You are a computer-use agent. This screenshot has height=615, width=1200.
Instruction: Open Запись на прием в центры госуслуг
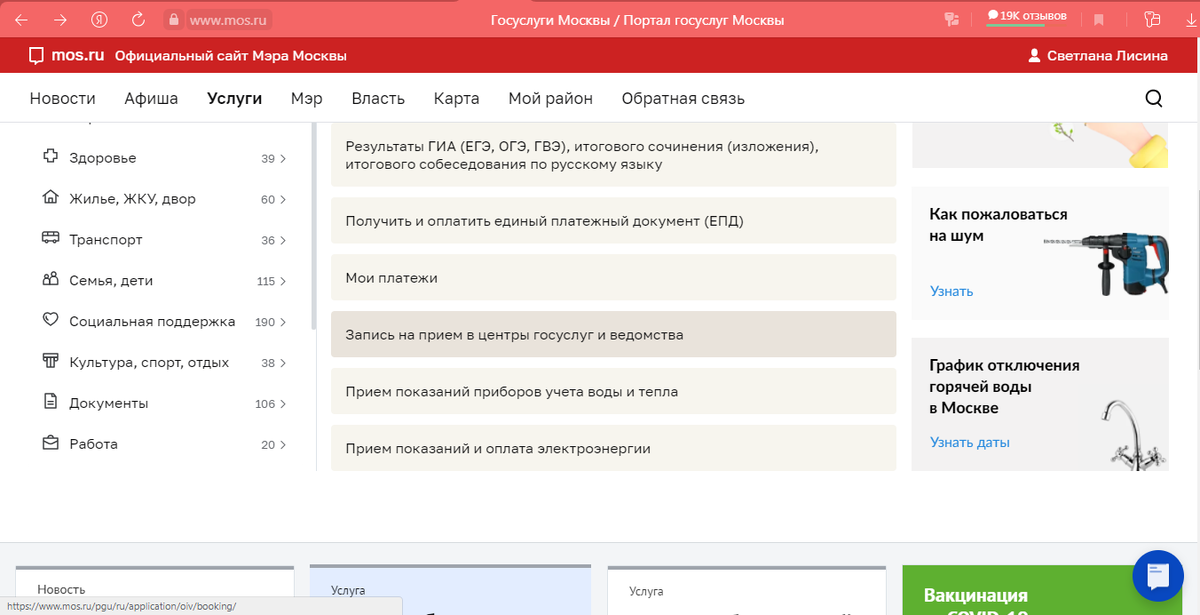point(613,334)
